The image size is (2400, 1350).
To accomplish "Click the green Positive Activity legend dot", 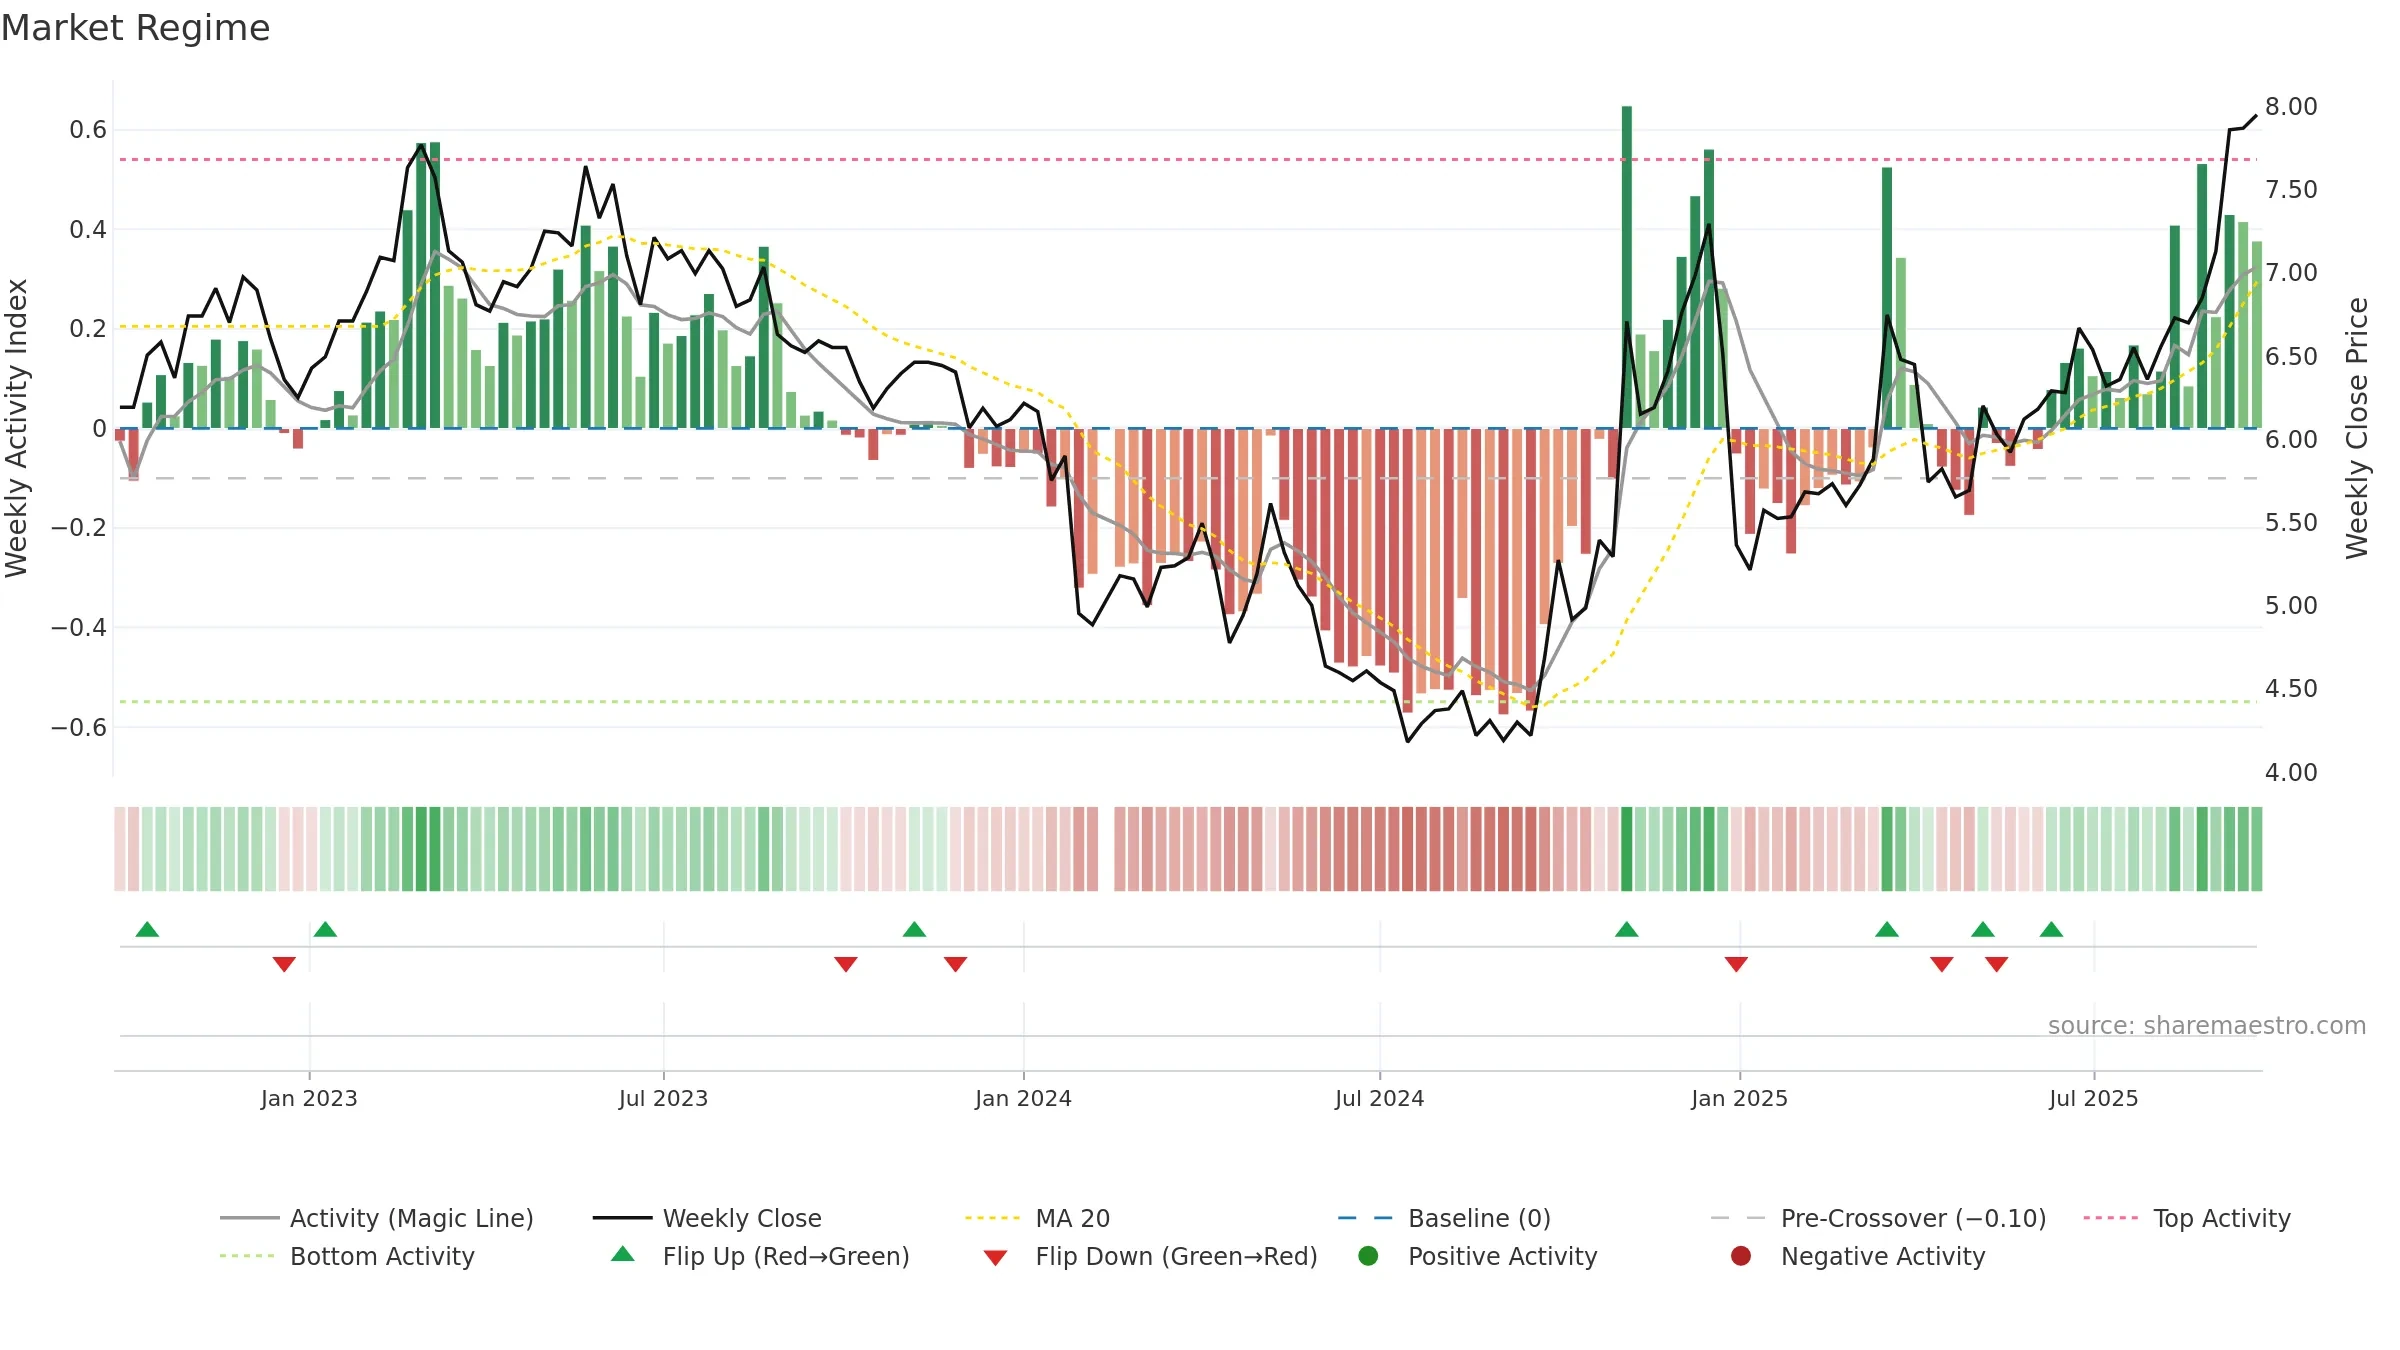I will tap(1369, 1255).
